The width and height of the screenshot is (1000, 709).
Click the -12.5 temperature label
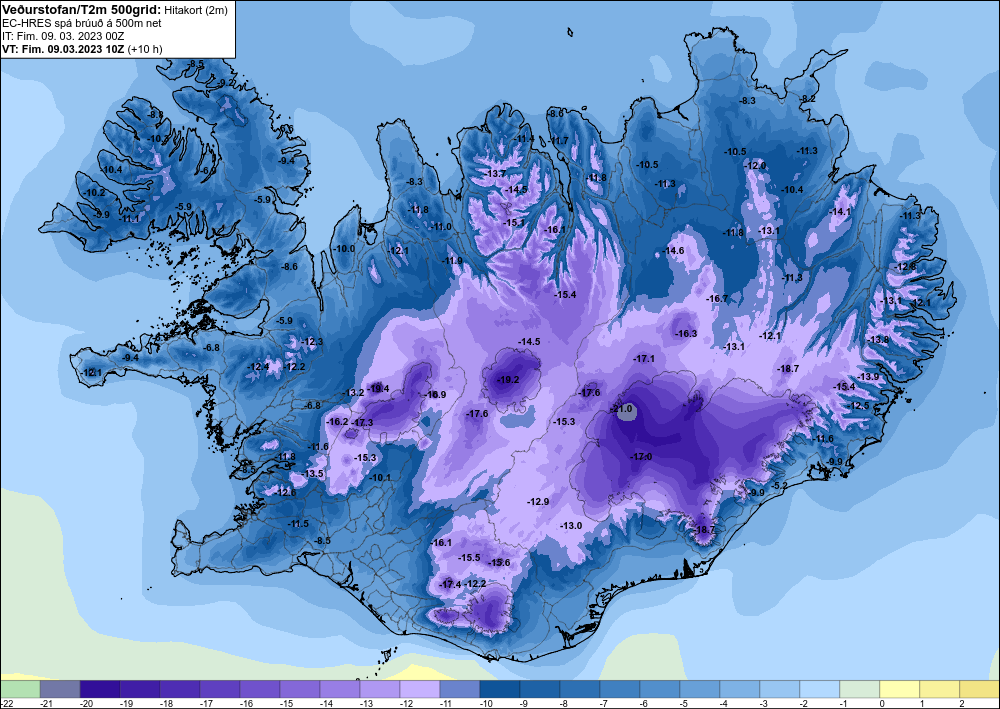pos(858,406)
